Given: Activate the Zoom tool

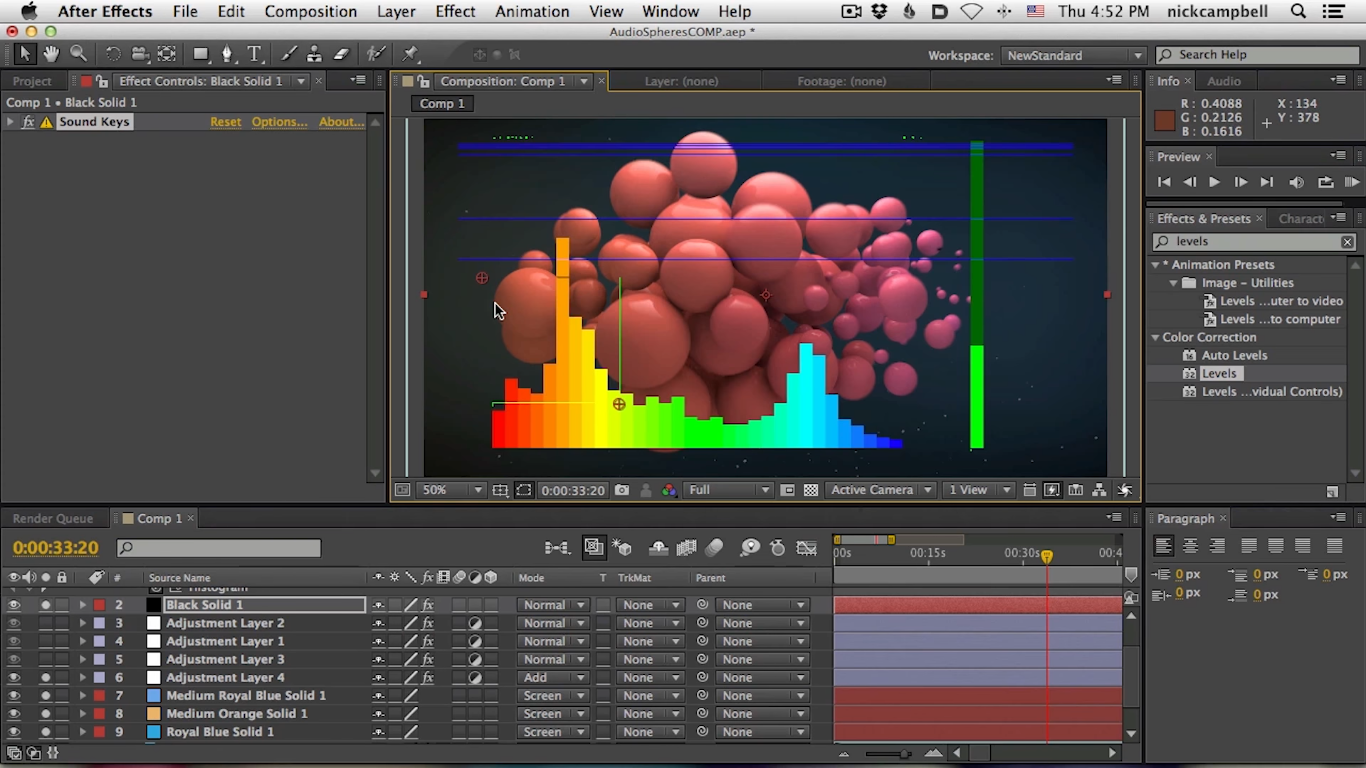Looking at the screenshot, I should (77, 54).
